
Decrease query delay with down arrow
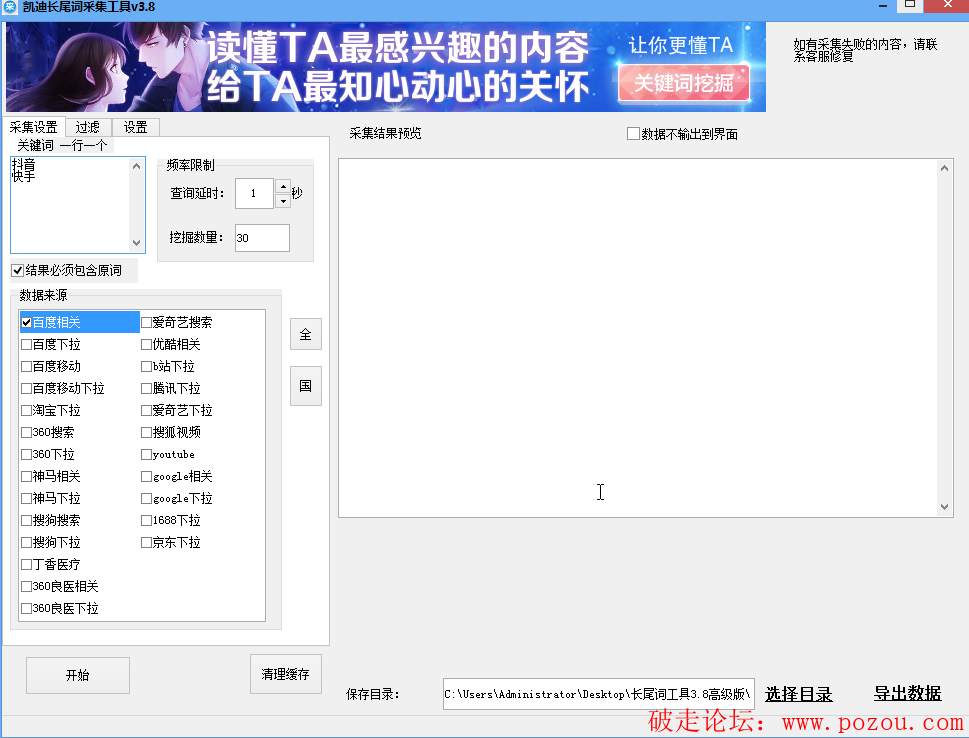point(282,201)
